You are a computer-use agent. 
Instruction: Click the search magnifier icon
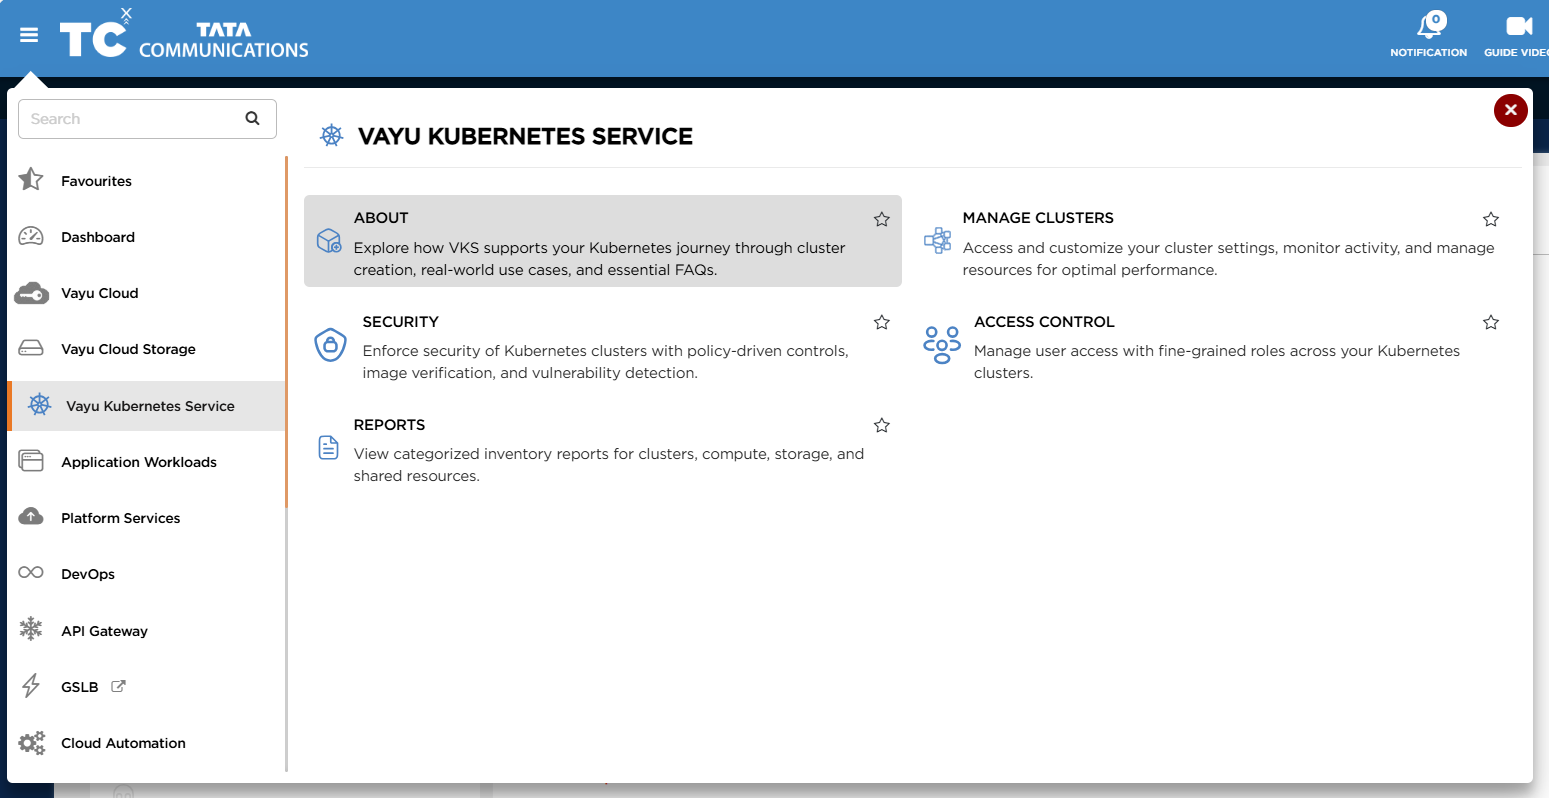tap(253, 118)
